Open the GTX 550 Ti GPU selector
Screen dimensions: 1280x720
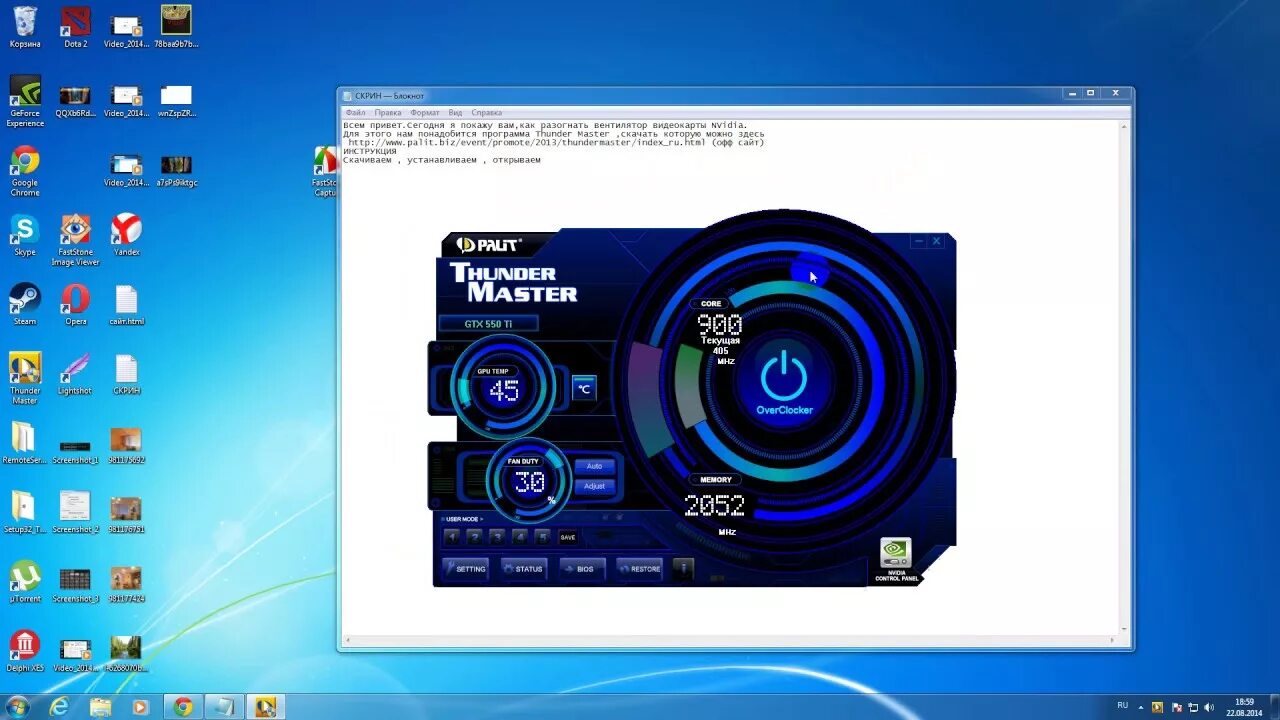coord(488,323)
